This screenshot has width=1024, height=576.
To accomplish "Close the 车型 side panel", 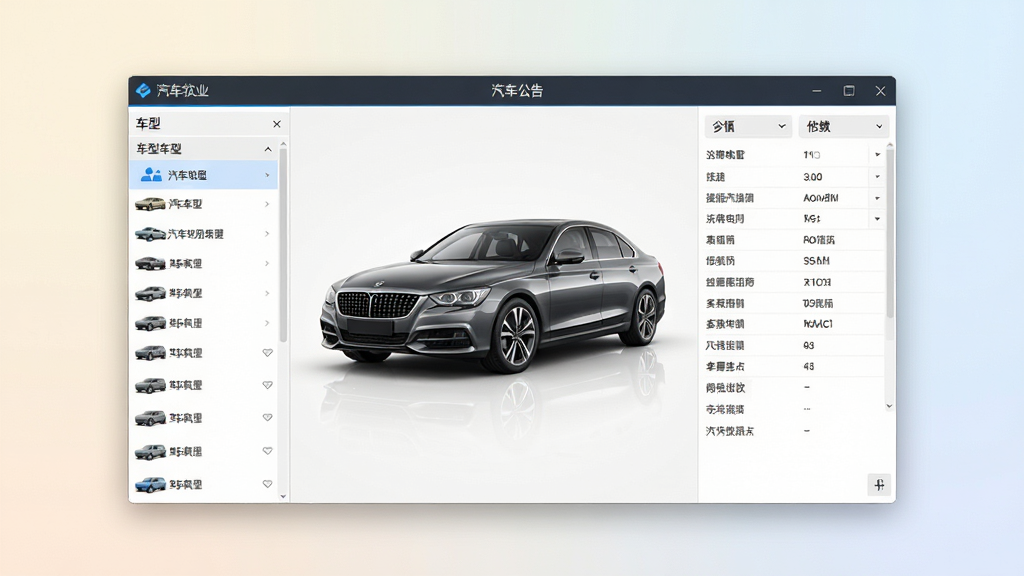I will (277, 124).
